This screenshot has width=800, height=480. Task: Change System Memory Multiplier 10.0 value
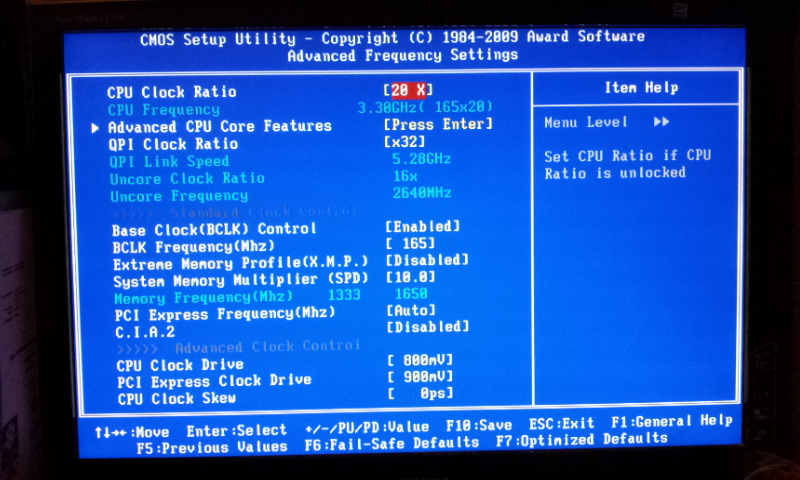tap(411, 277)
